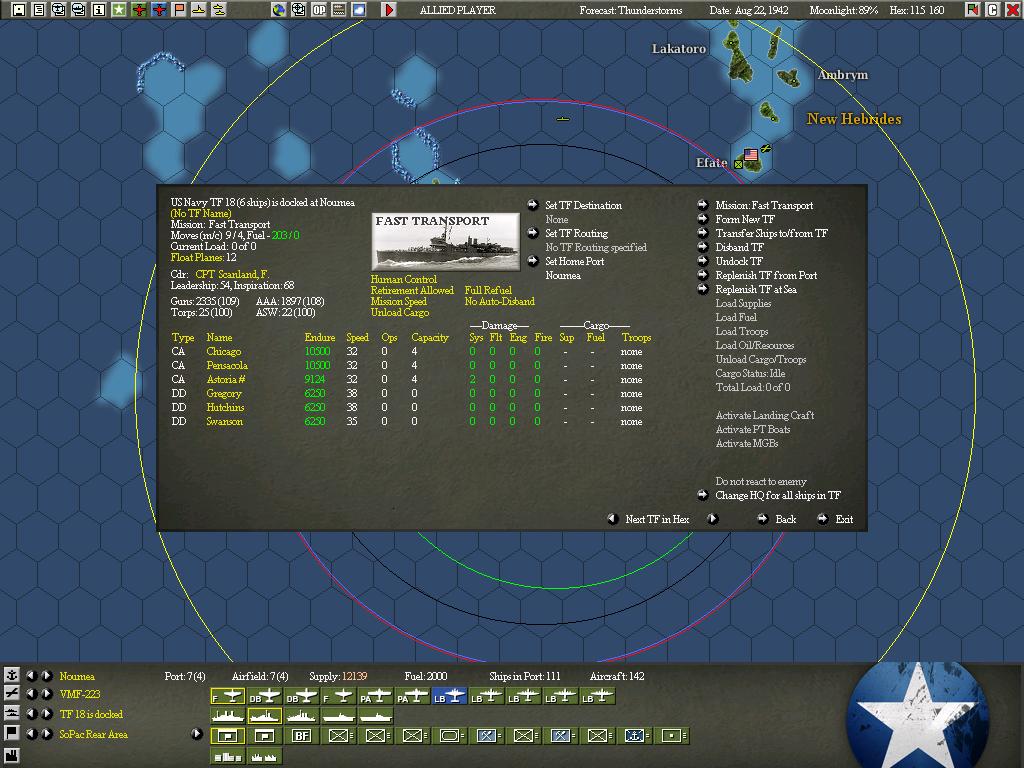The height and width of the screenshot is (768, 1024).
Task: Click green flag red arrow icon
Action: point(973,10)
